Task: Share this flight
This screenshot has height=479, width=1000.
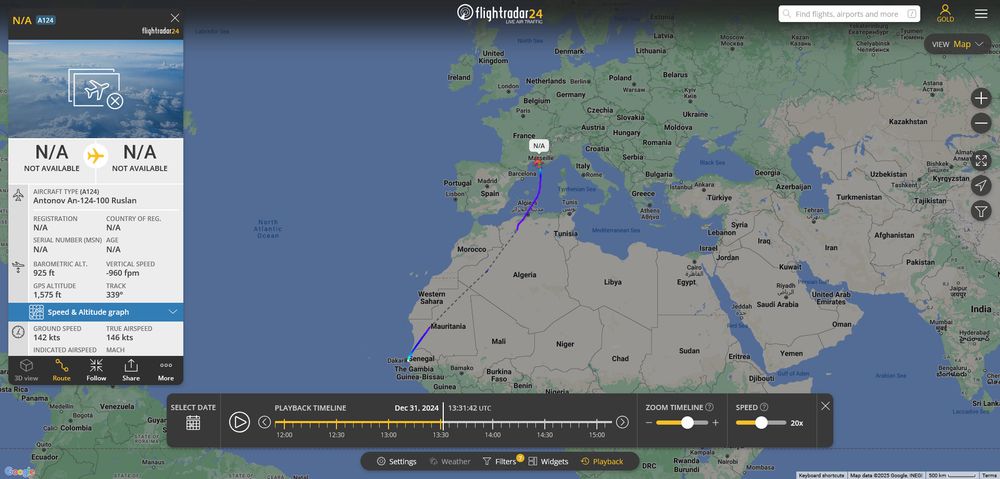Action: [131, 370]
